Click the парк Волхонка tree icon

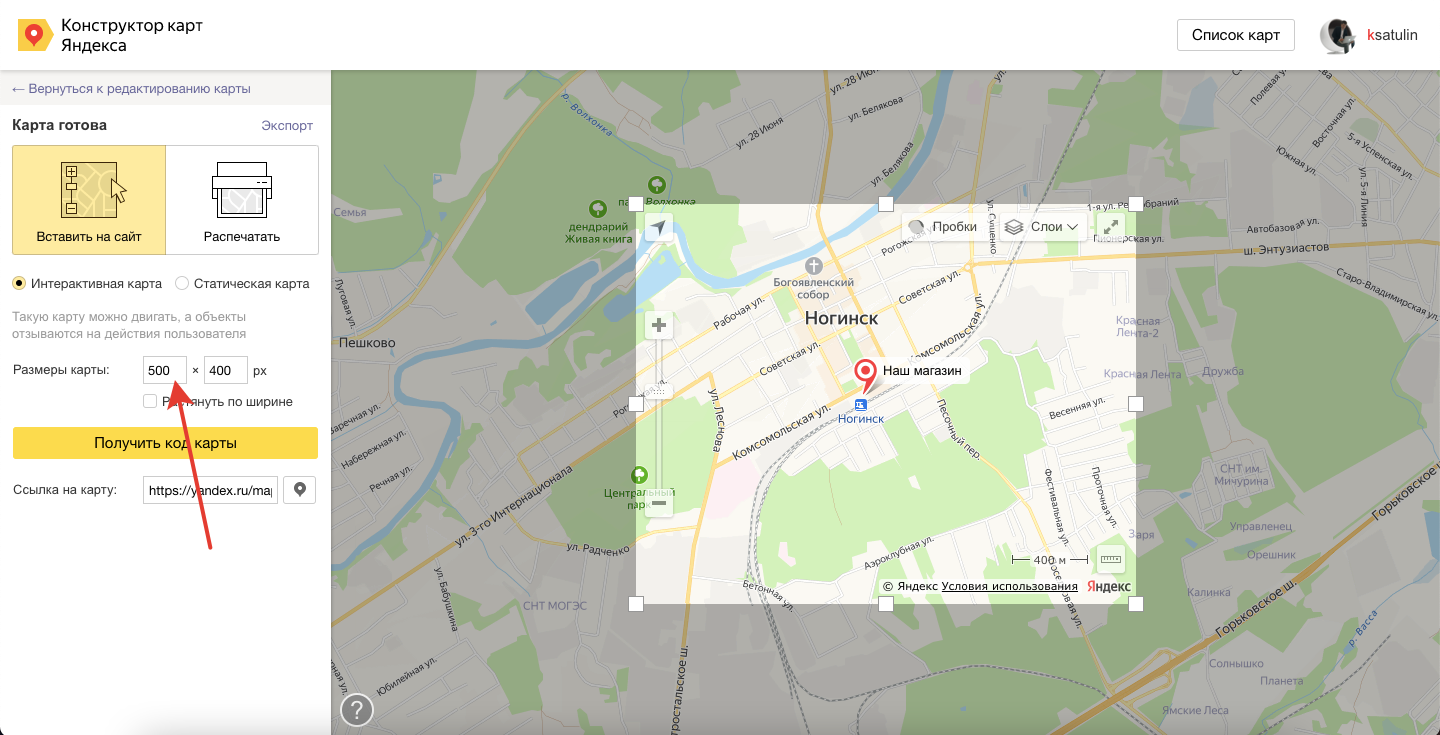pyautogui.click(x=657, y=185)
